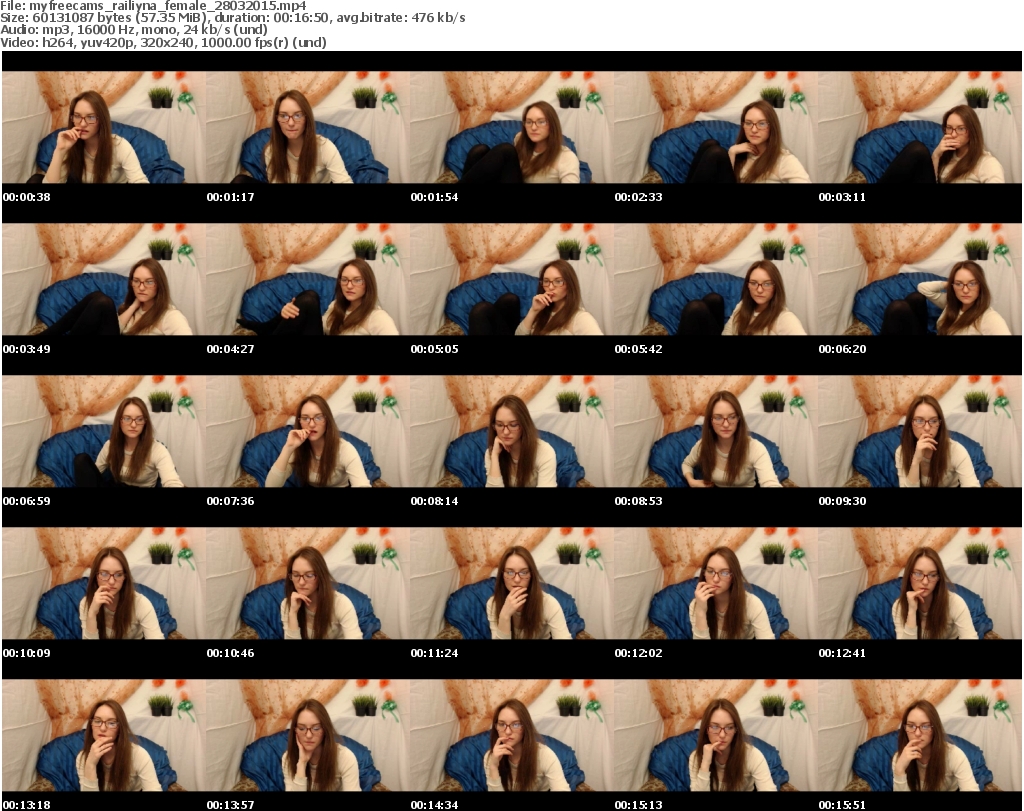The image size is (1024, 811).
Task: Click the bottom-row timestamp 00:15:13
Action: pos(638,805)
